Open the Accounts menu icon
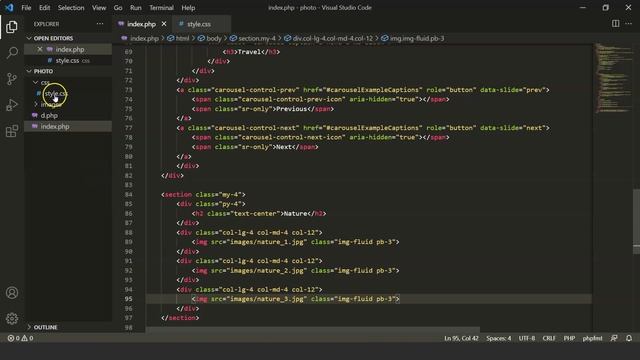 point(12,293)
